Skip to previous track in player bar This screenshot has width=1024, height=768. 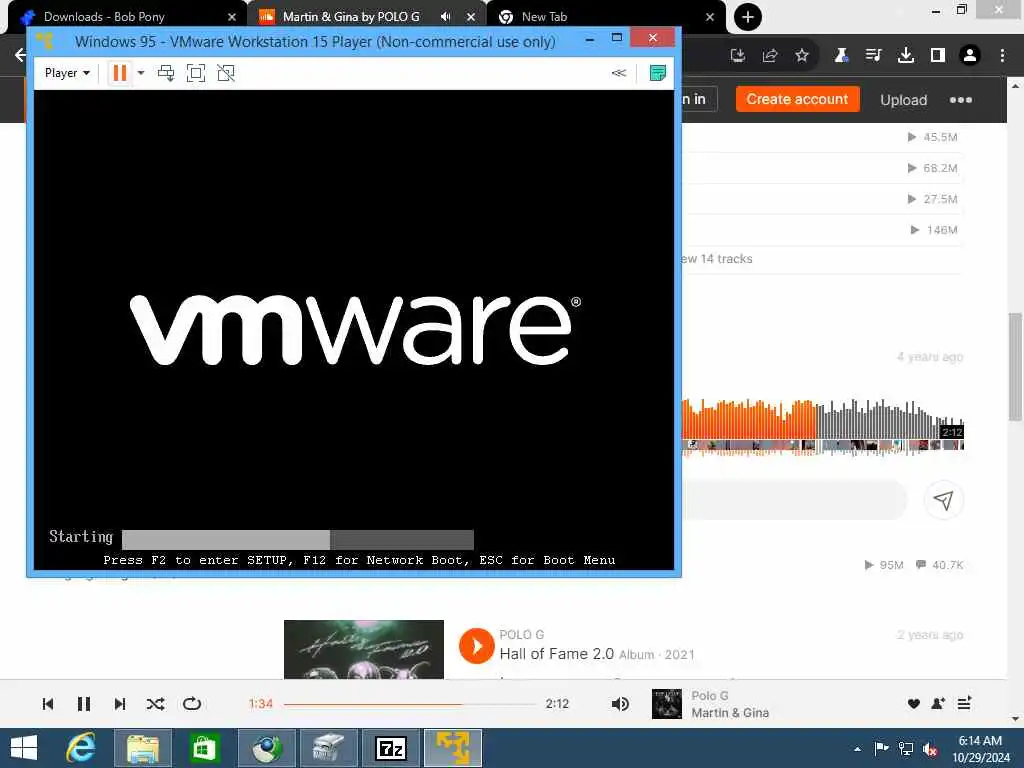tap(48, 704)
